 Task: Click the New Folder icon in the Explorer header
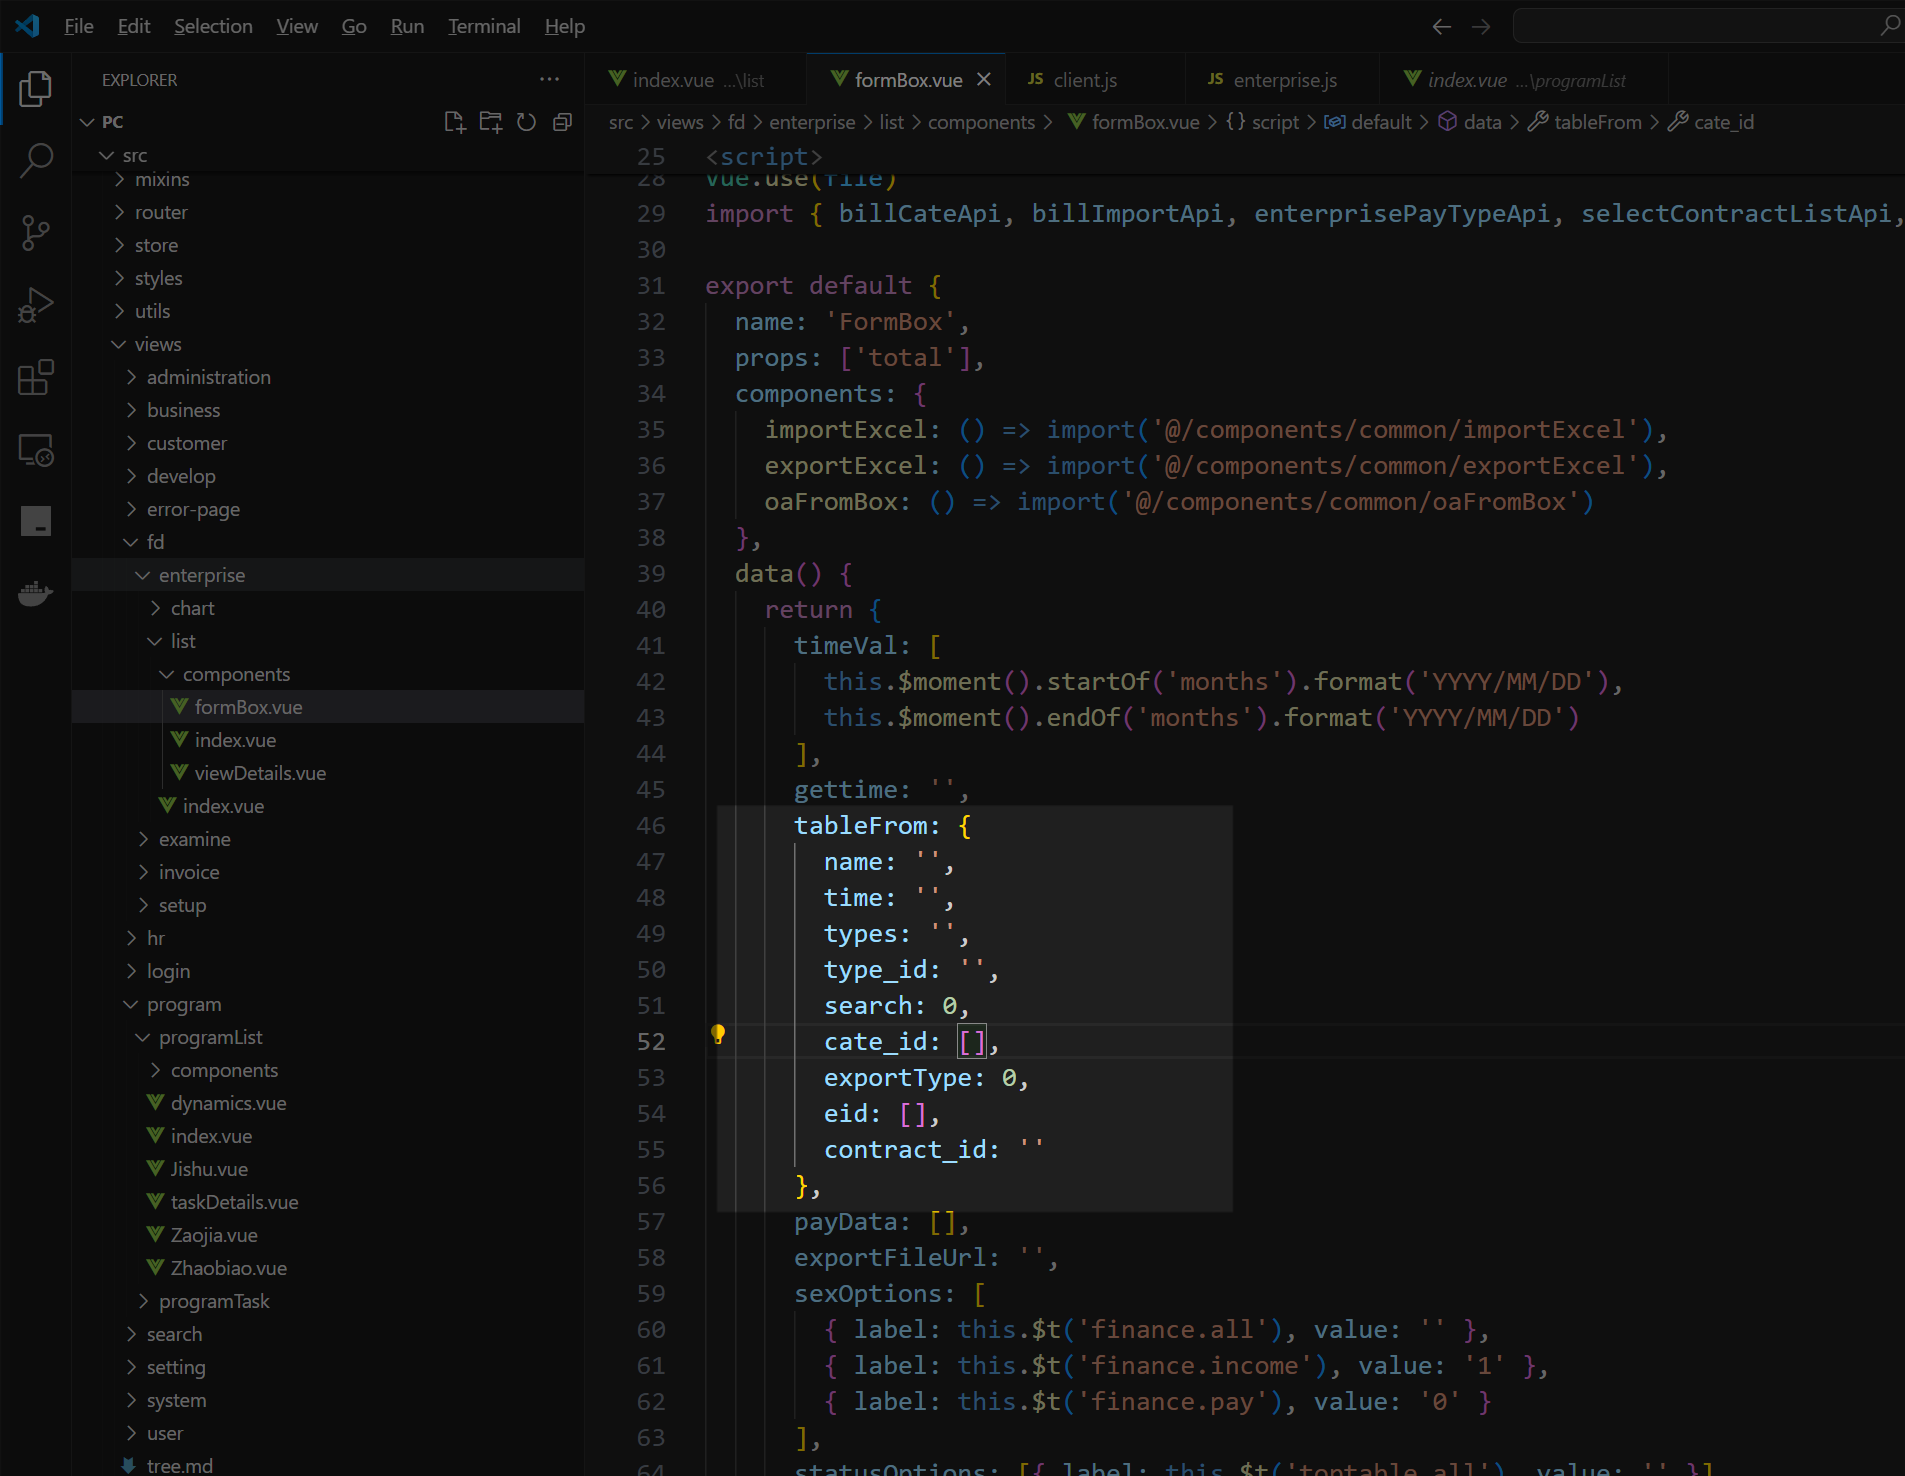491,122
